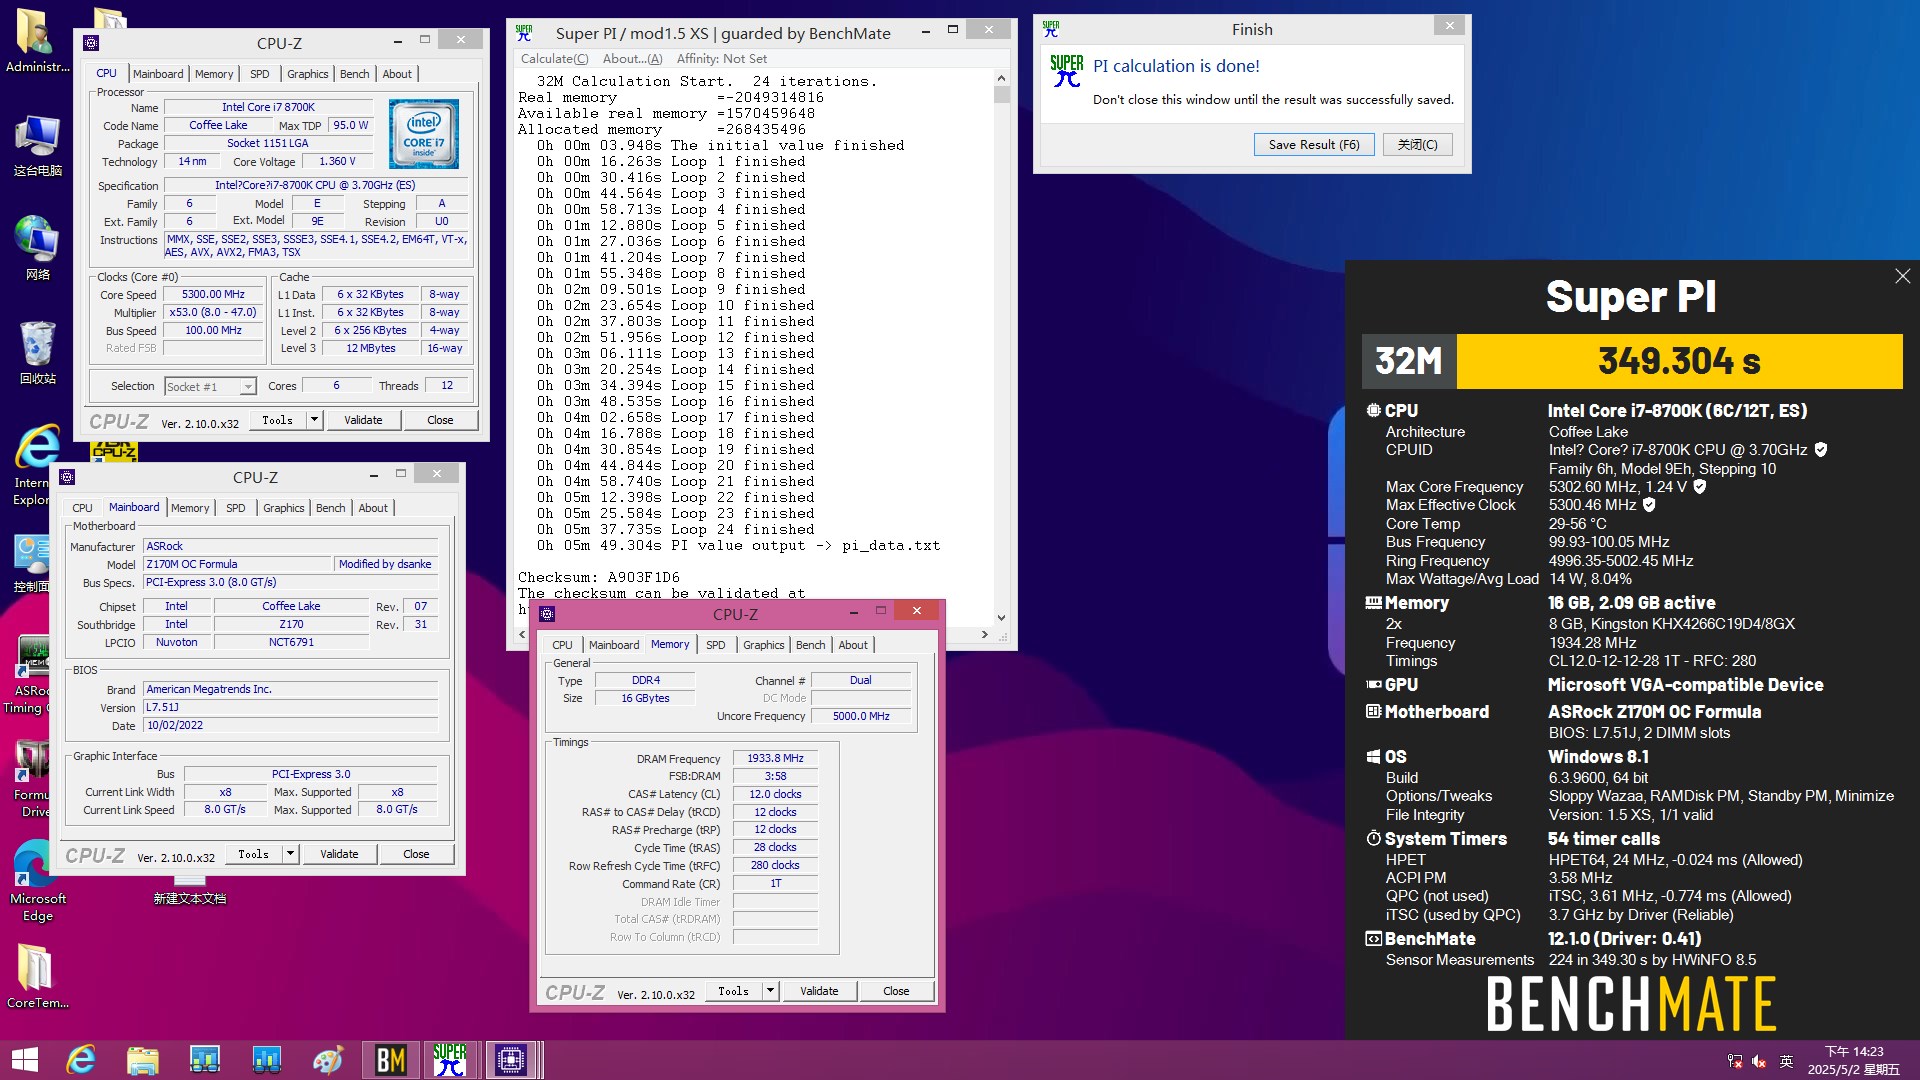Click the Close button in the top CPU-Z window
The height and width of the screenshot is (1080, 1920).
click(x=440, y=420)
